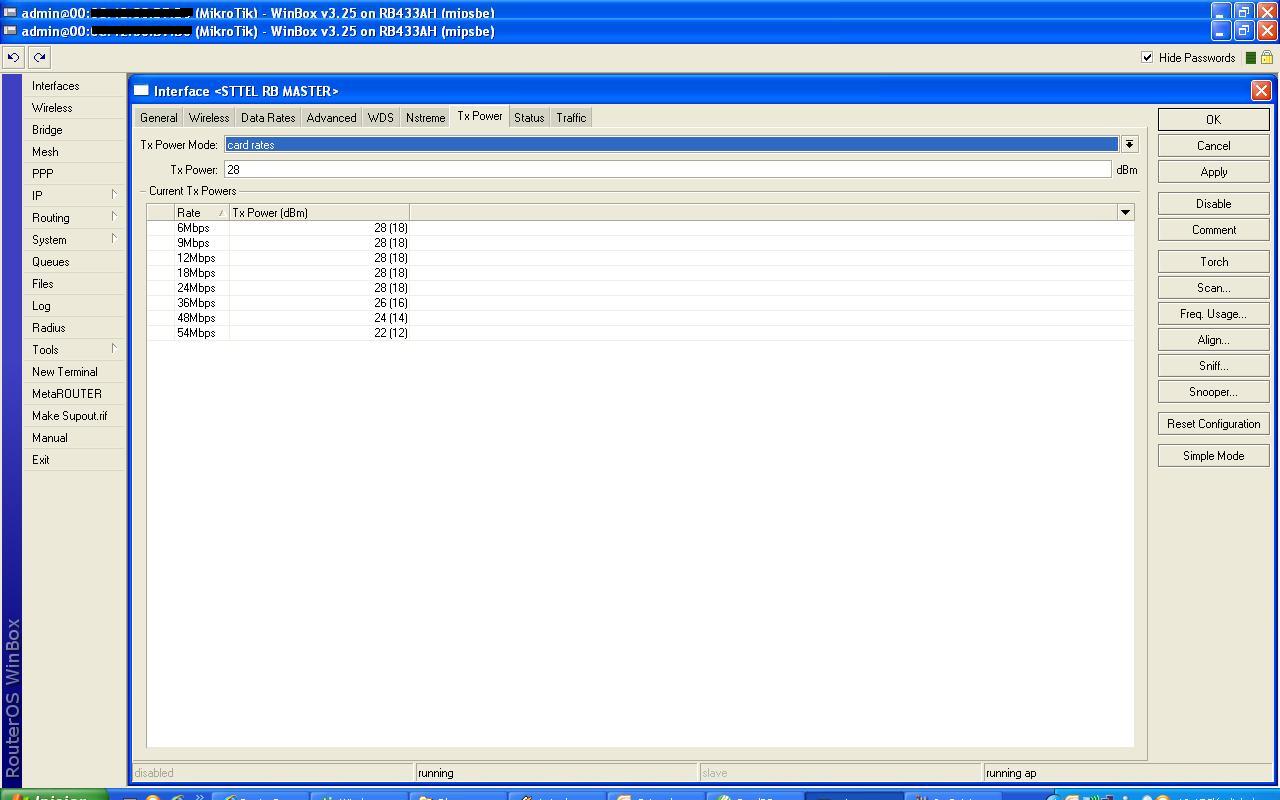
Task: Expand the System submenu
Action: point(74,239)
